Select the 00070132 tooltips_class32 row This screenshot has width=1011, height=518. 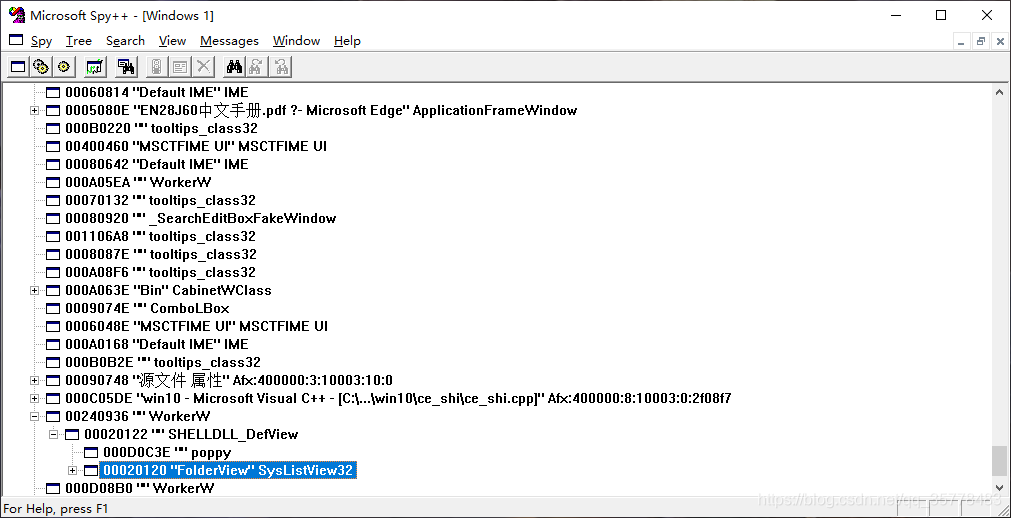point(161,201)
